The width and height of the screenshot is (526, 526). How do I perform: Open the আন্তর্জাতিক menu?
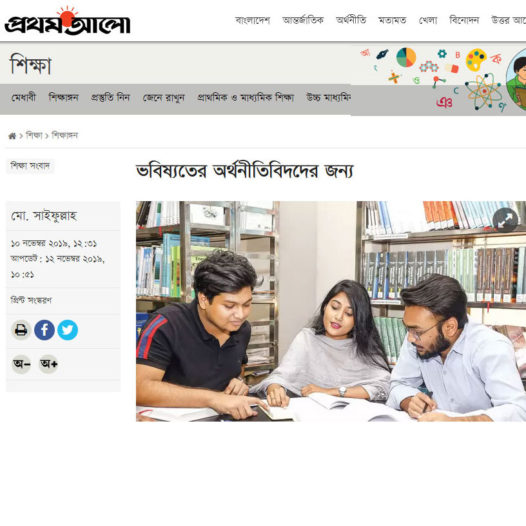coord(303,20)
